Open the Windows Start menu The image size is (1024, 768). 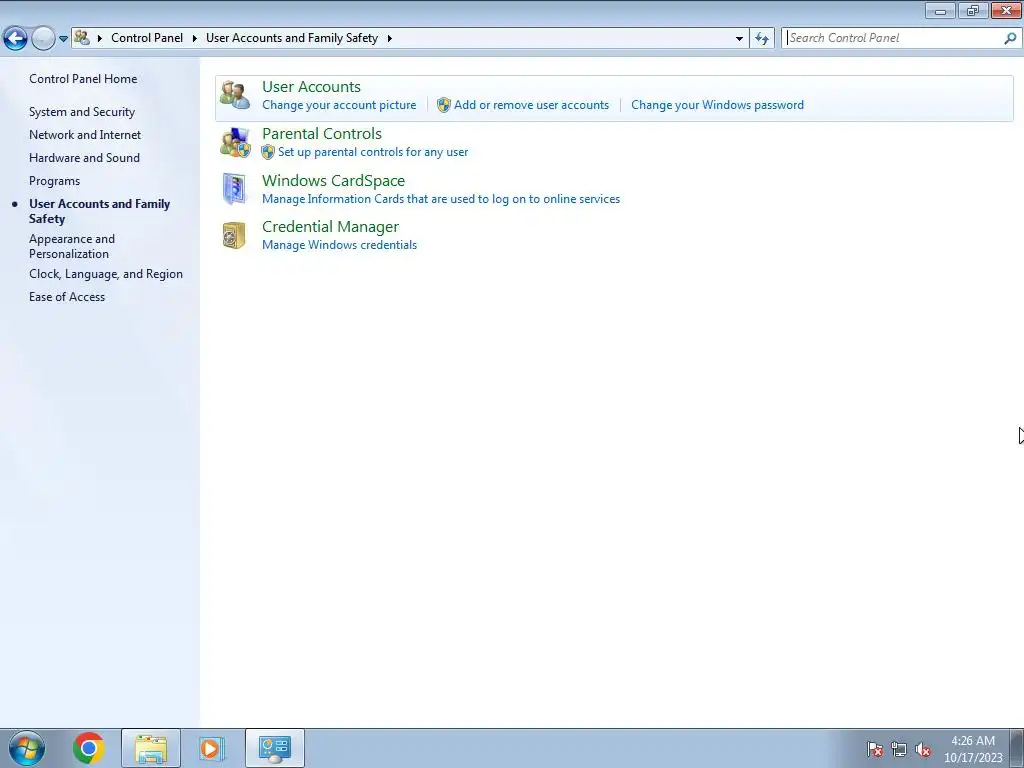[27, 748]
